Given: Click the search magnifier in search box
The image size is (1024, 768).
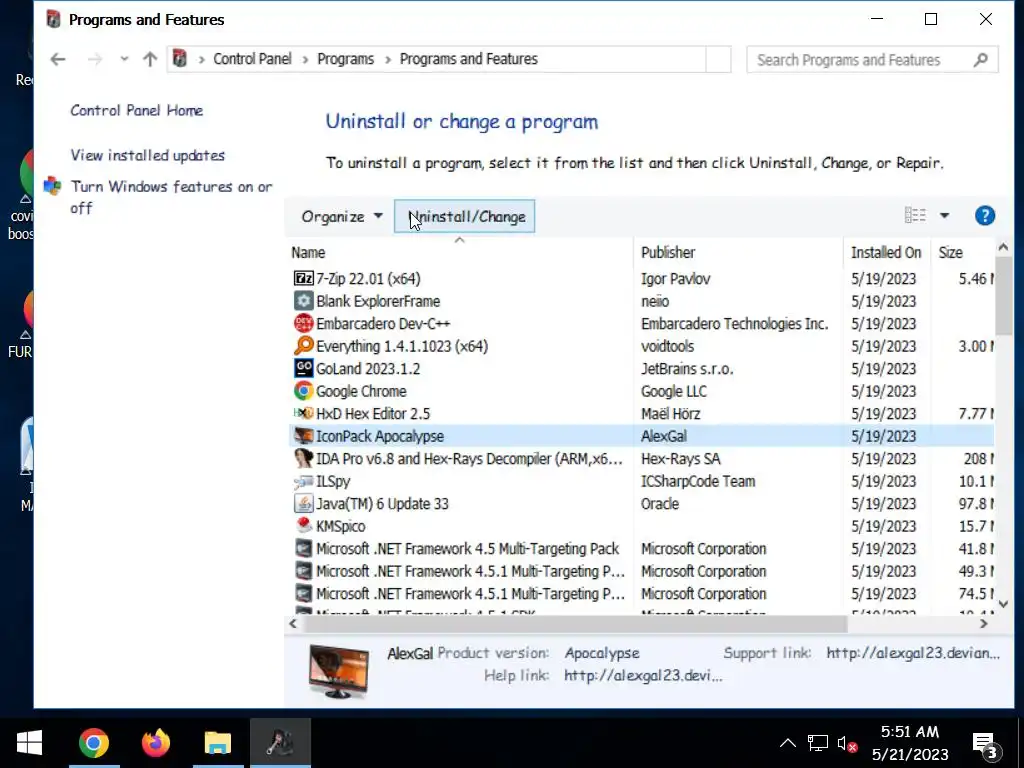Looking at the screenshot, I should [980, 60].
